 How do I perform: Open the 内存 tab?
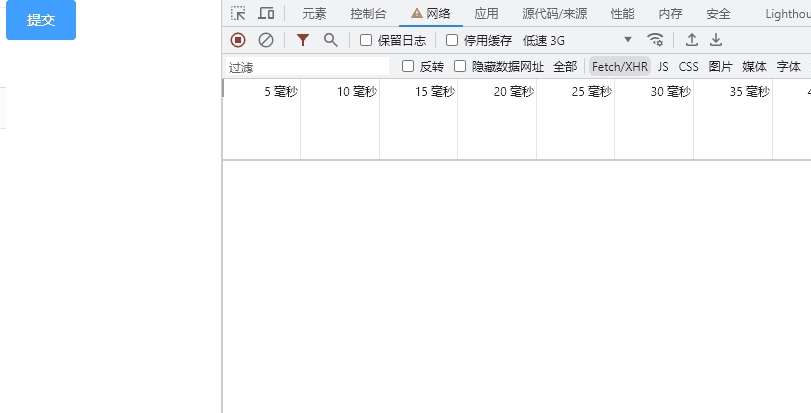point(670,14)
